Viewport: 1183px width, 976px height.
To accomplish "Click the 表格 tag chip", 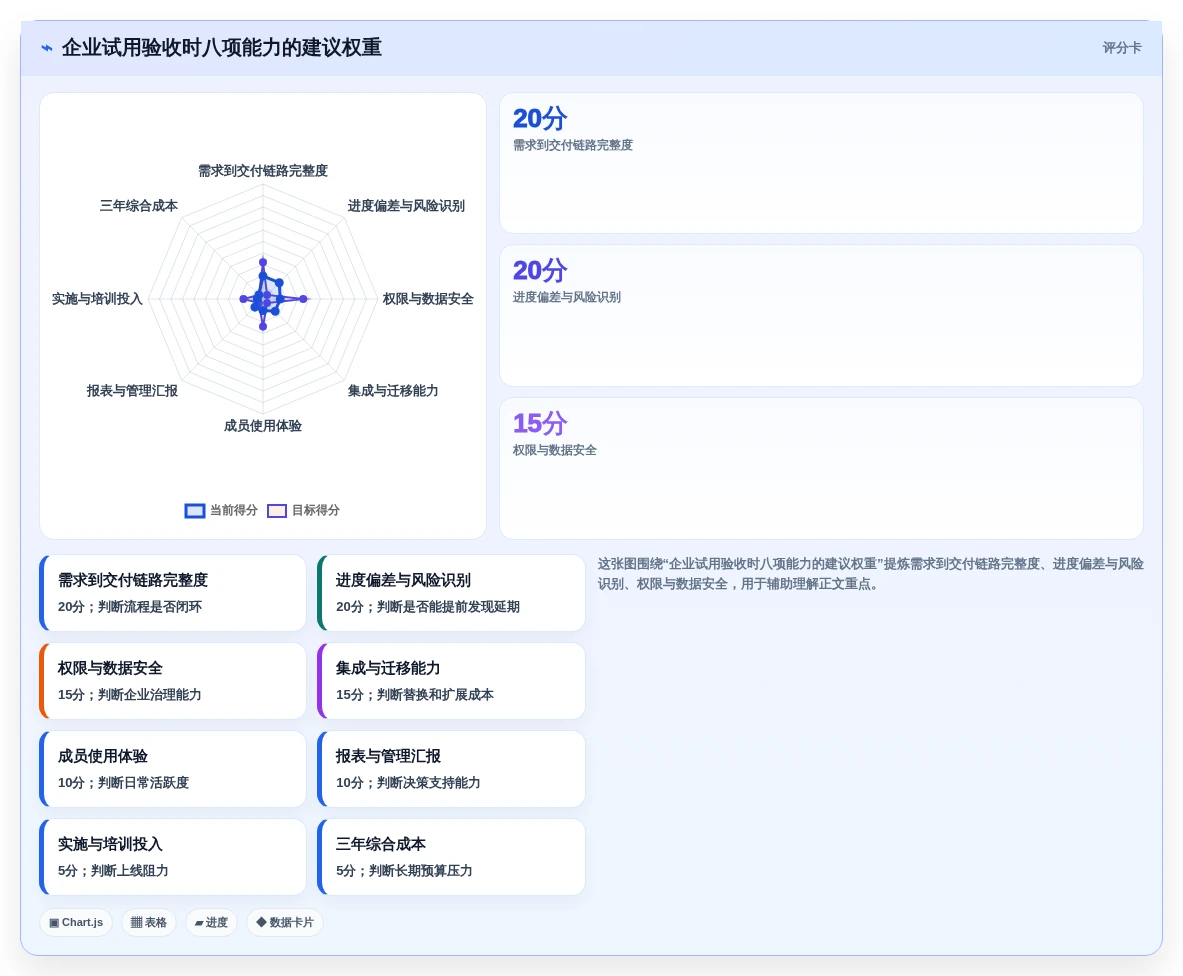I will 149,922.
